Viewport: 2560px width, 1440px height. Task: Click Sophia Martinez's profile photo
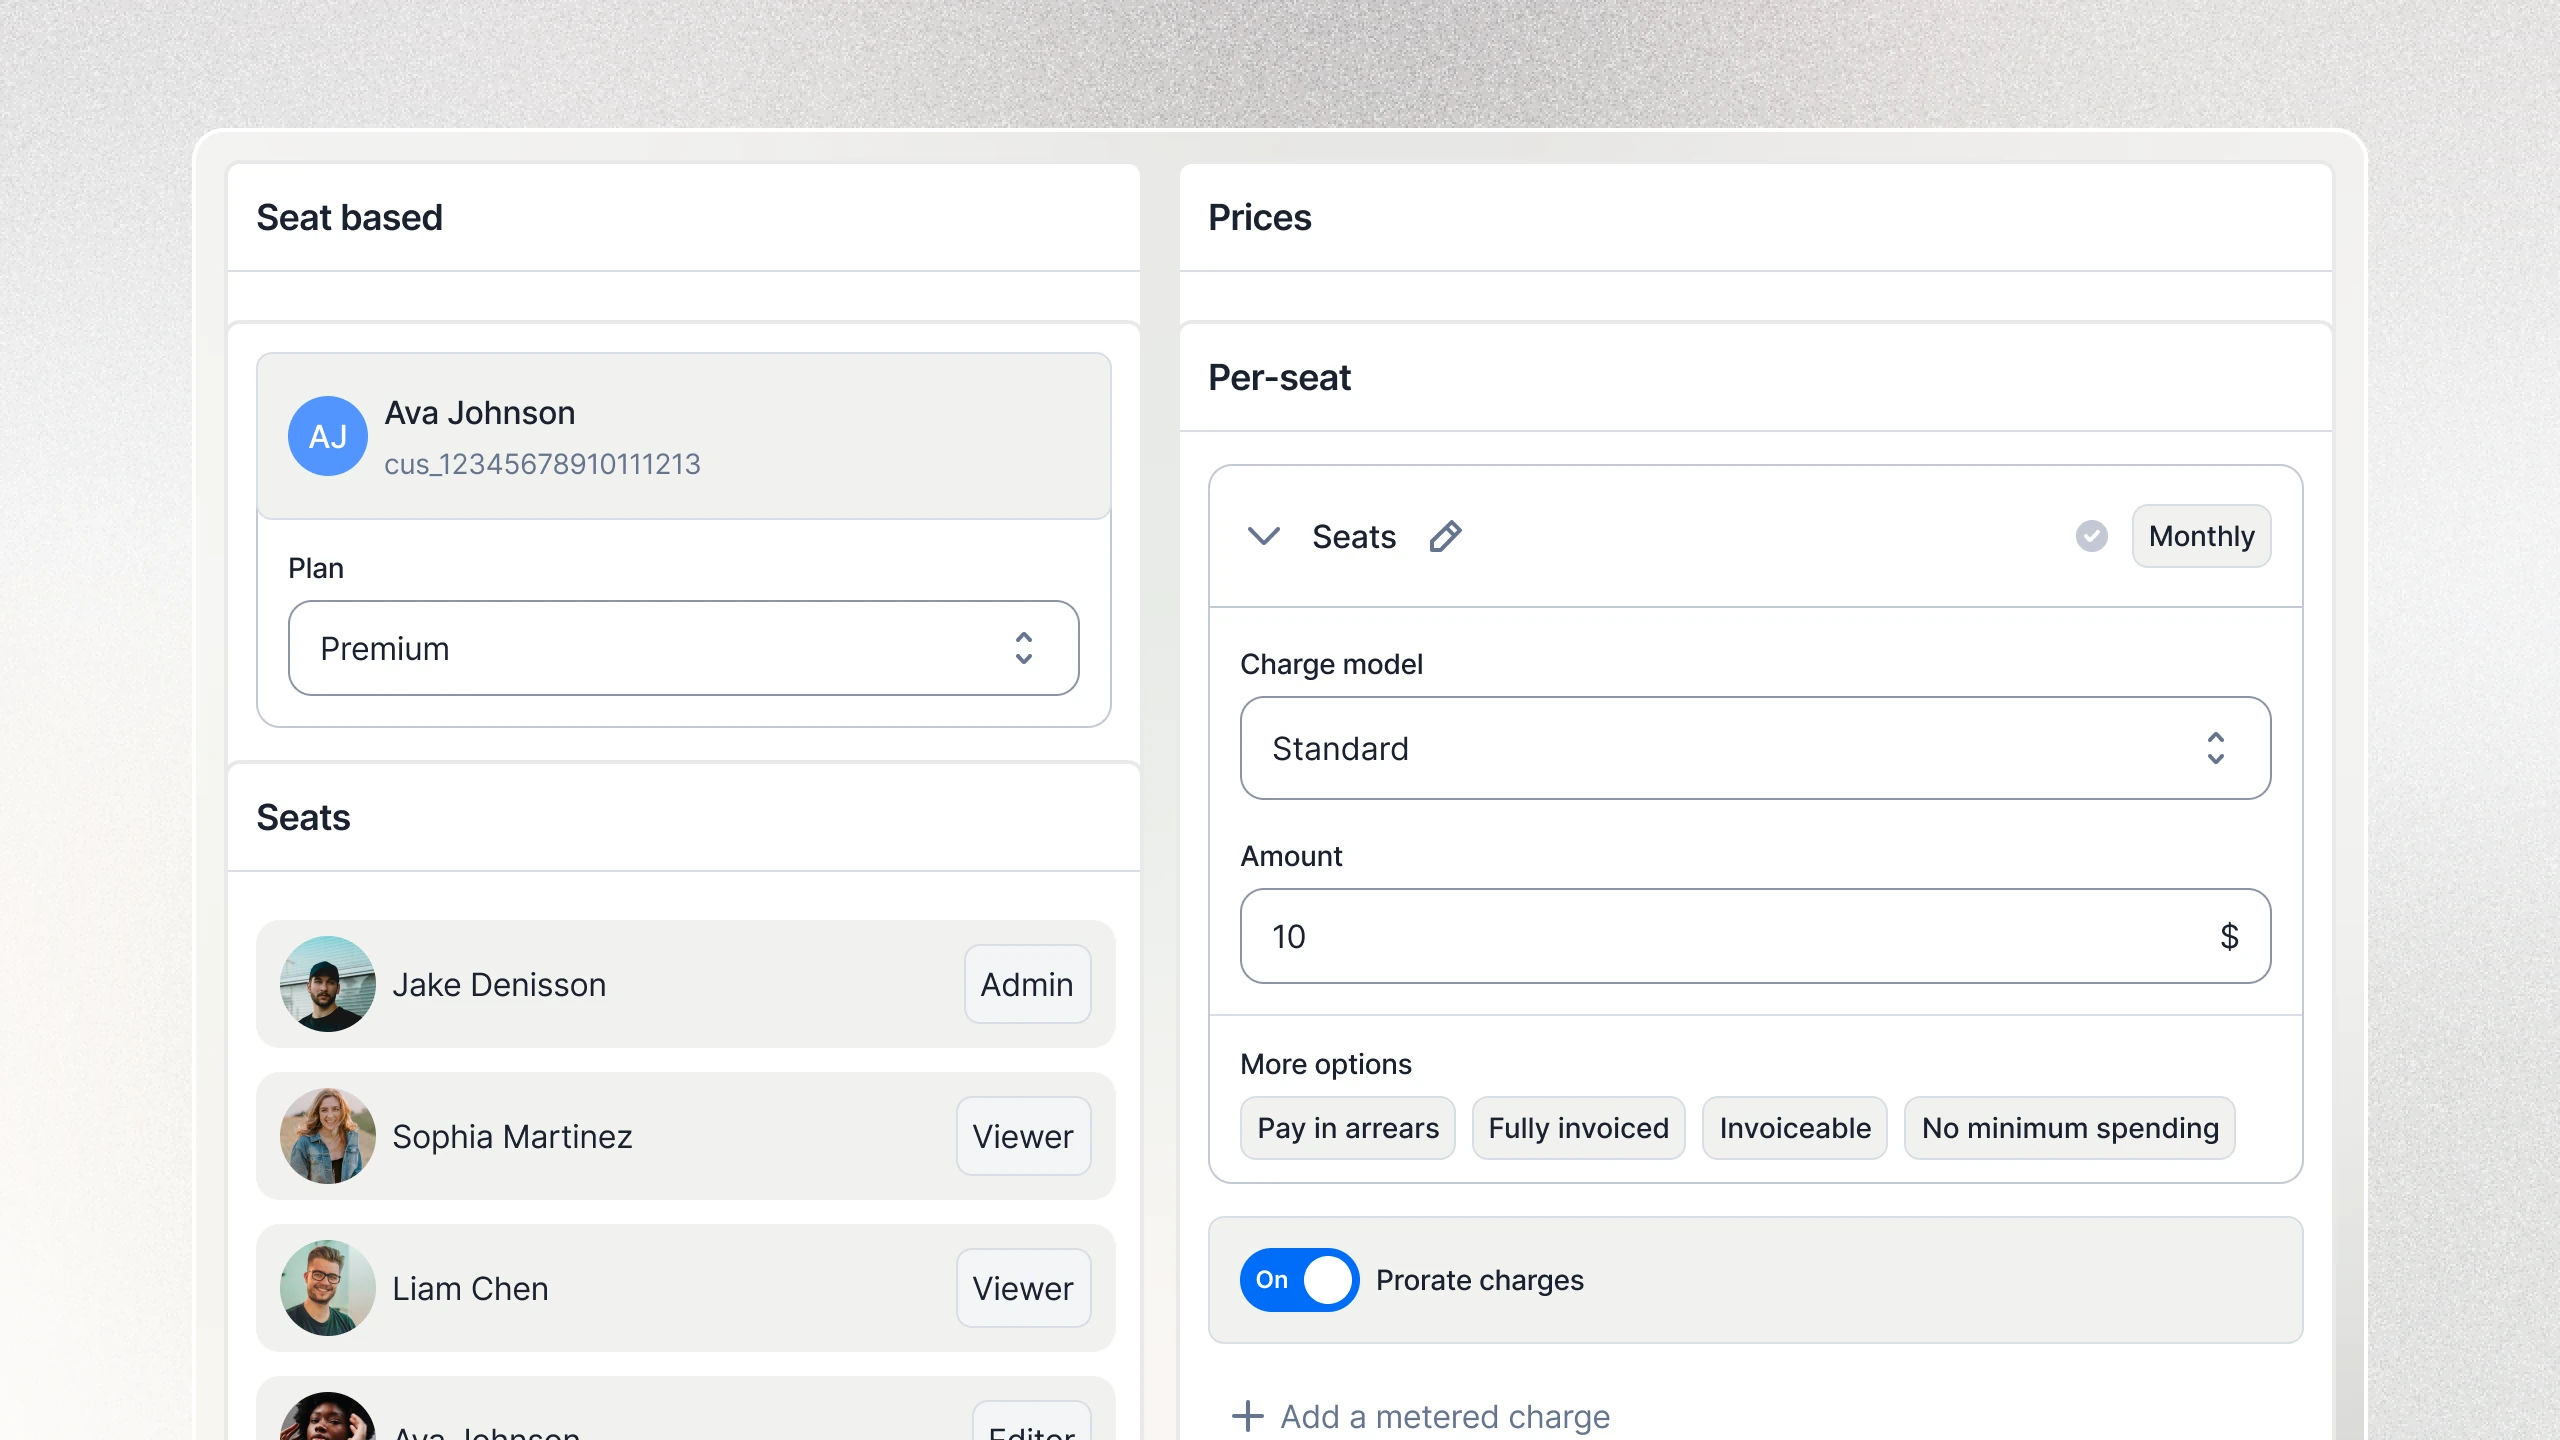pyautogui.click(x=328, y=1136)
